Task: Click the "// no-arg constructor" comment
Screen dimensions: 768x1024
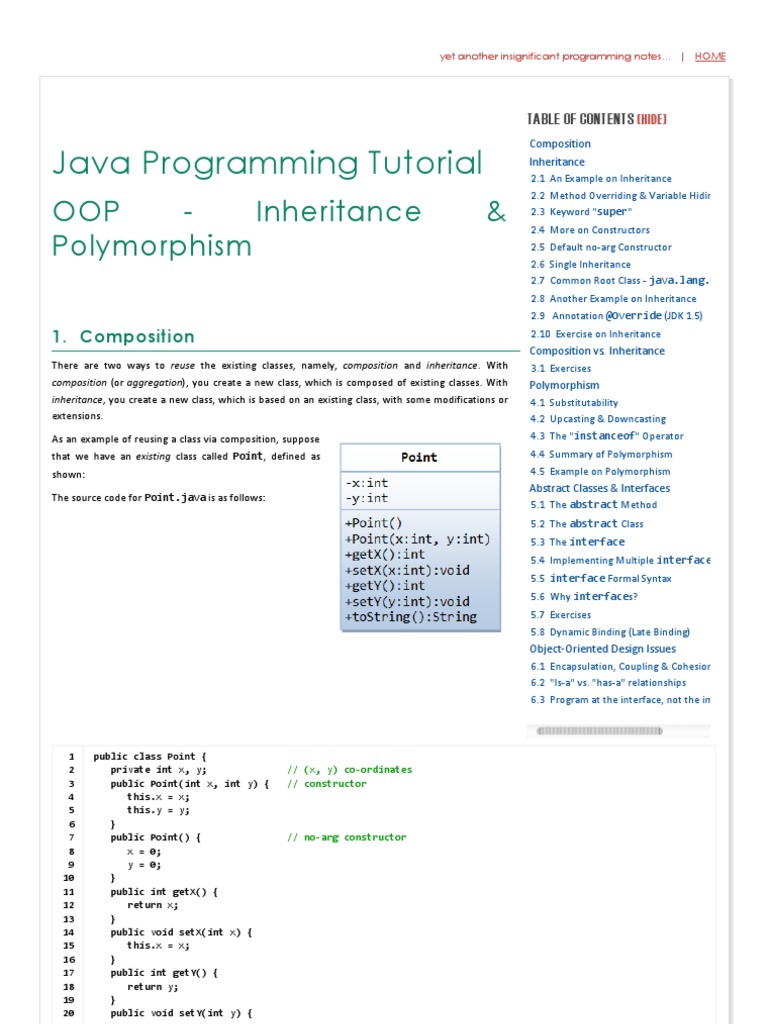Action: [347, 837]
